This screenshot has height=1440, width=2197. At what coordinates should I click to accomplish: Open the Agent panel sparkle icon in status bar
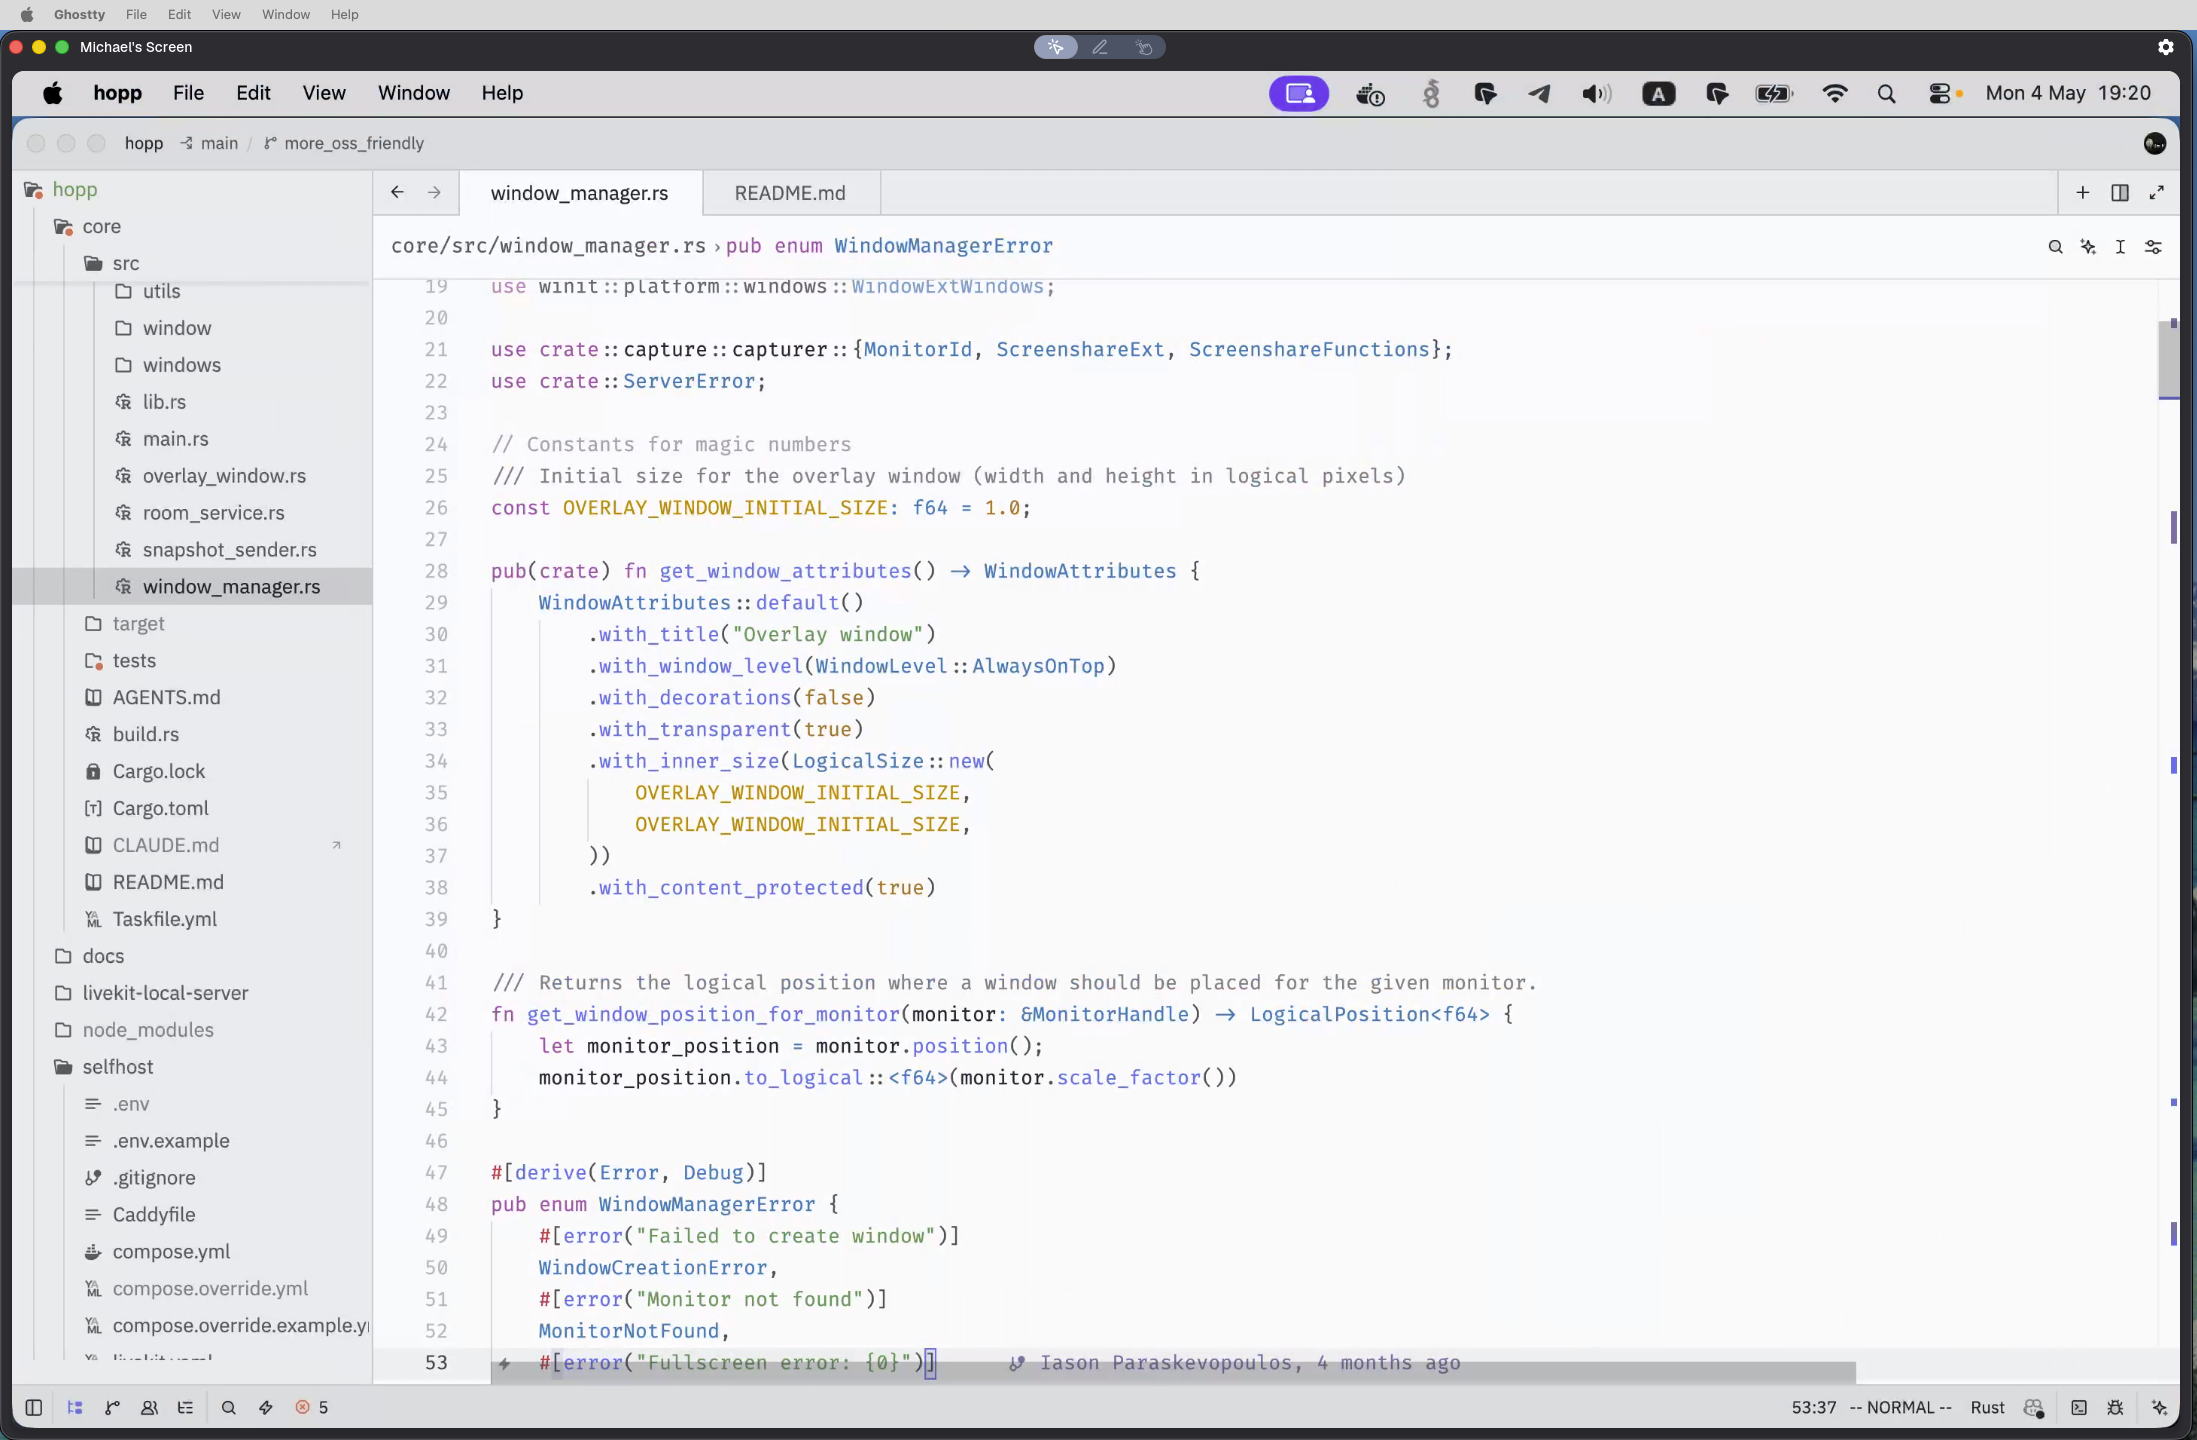2160,1408
